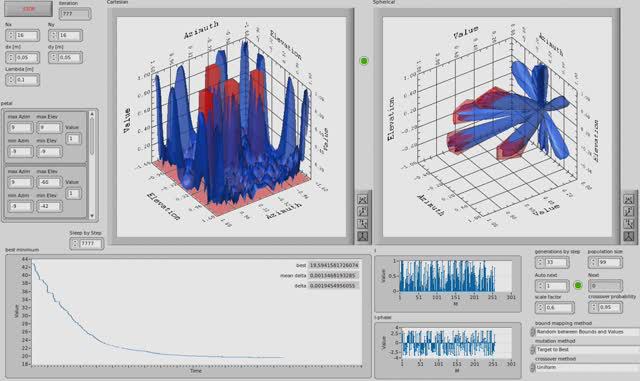Screen dimensions: 640x381
Task: Click the Spherical 3D petal plot
Action: pyautogui.click(x=498, y=127)
